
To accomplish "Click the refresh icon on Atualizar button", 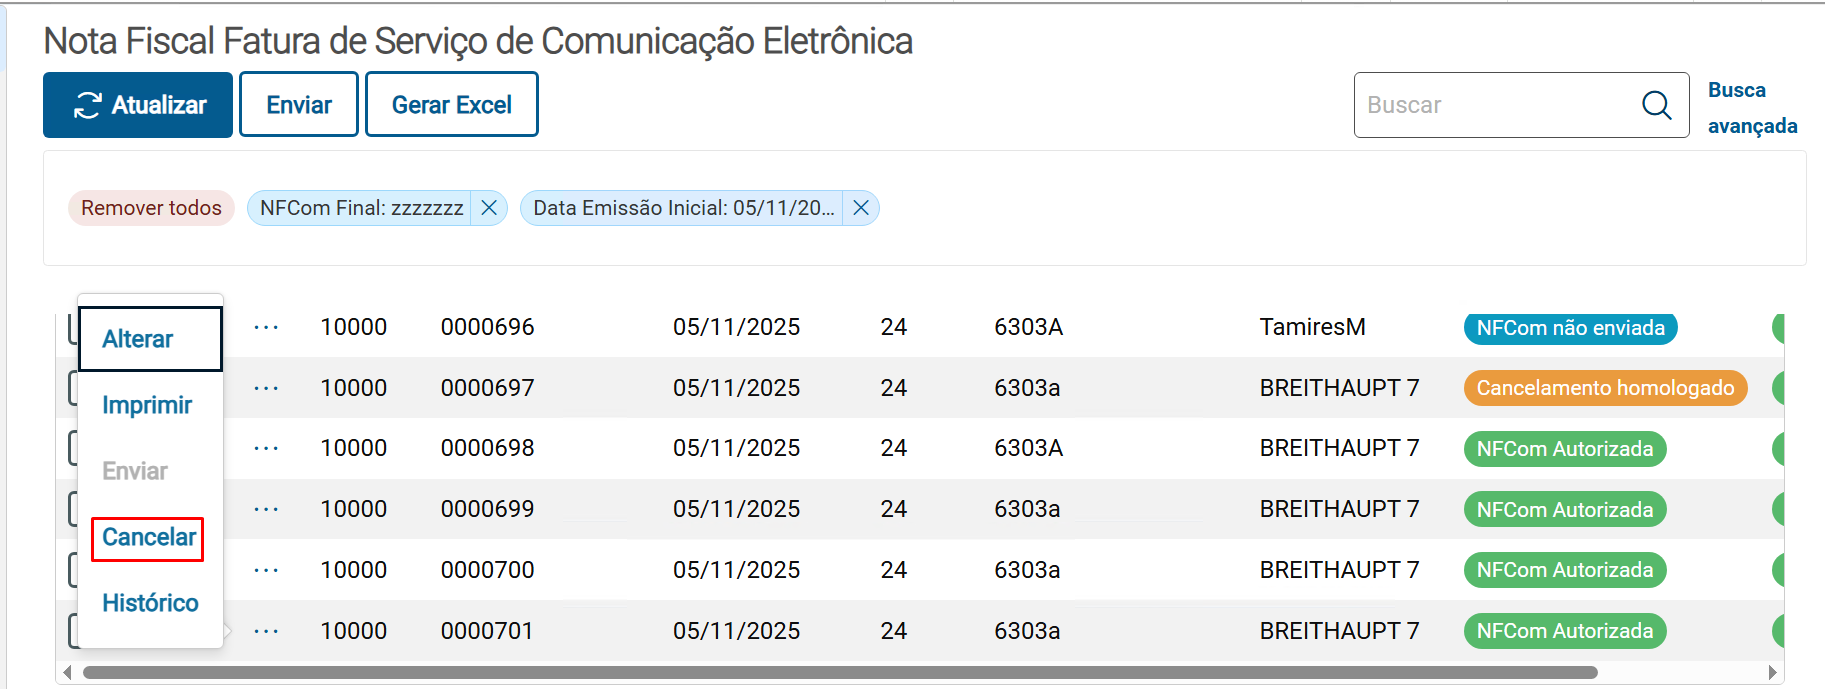I will click(87, 105).
